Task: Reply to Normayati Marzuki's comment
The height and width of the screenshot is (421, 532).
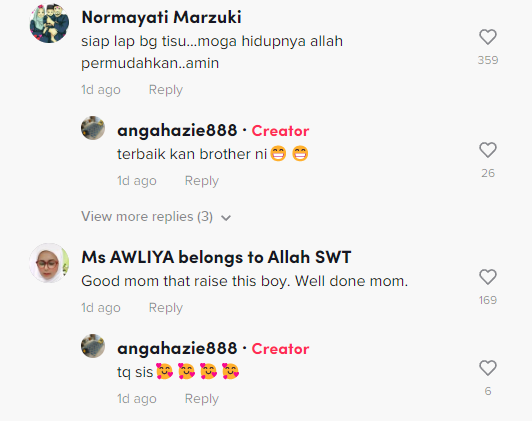Action: click(166, 90)
